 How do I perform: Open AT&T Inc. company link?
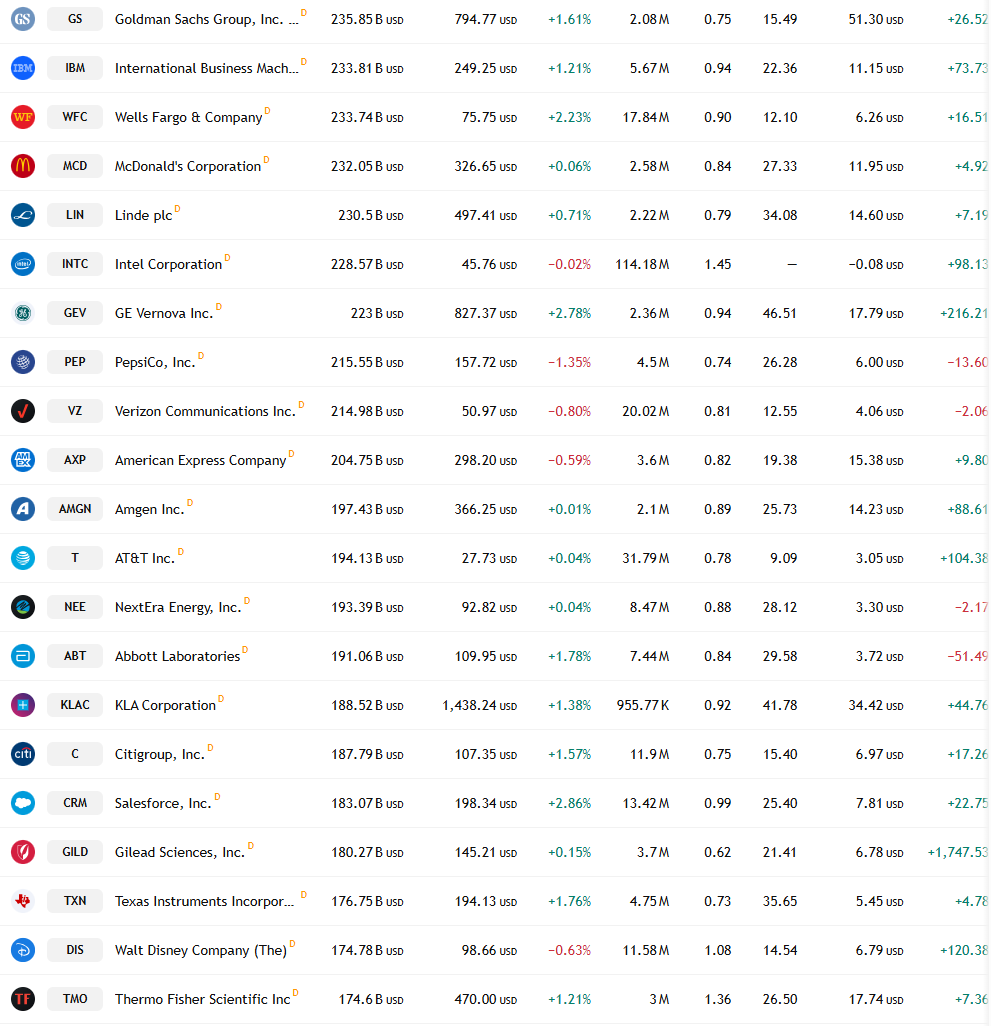(x=145, y=559)
